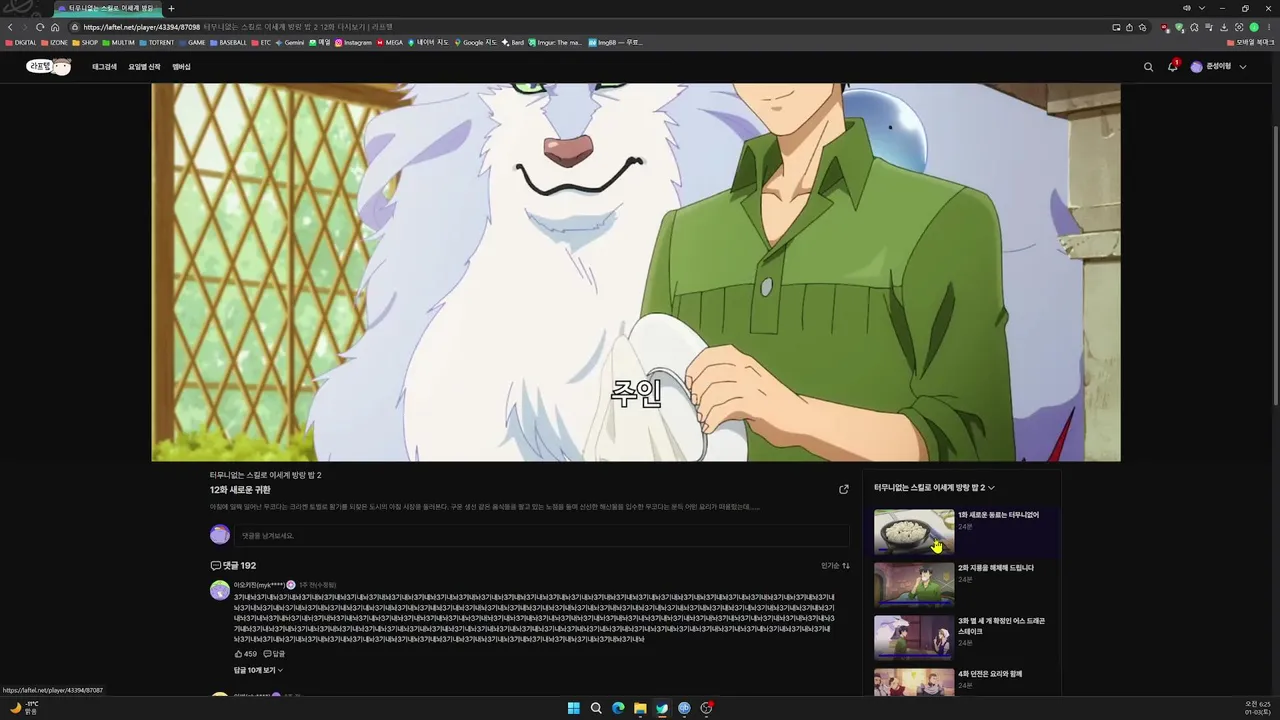Image resolution: width=1280 pixels, height=720 pixels.
Task: Click the series title link above 12화 새로운 귀환
Action: coord(265,475)
